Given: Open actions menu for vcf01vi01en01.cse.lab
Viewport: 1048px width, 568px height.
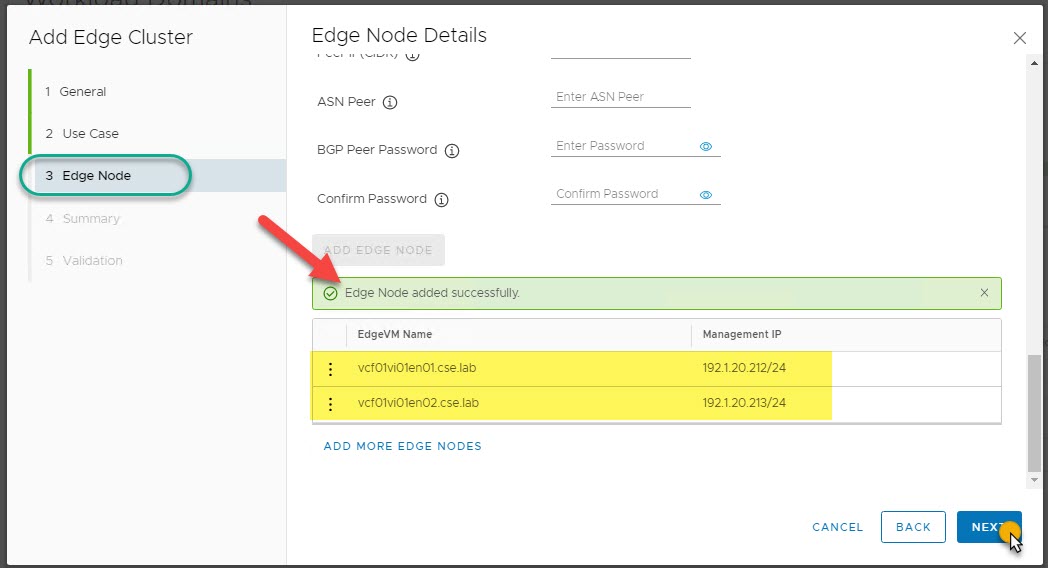Looking at the screenshot, I should [331, 369].
